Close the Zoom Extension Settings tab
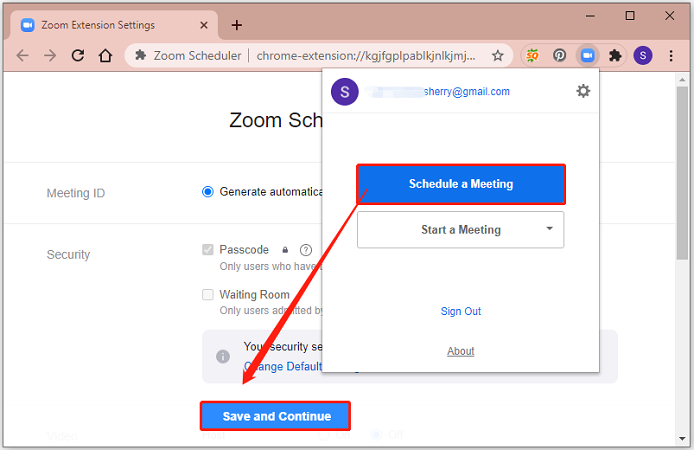694x450 pixels. tap(204, 25)
